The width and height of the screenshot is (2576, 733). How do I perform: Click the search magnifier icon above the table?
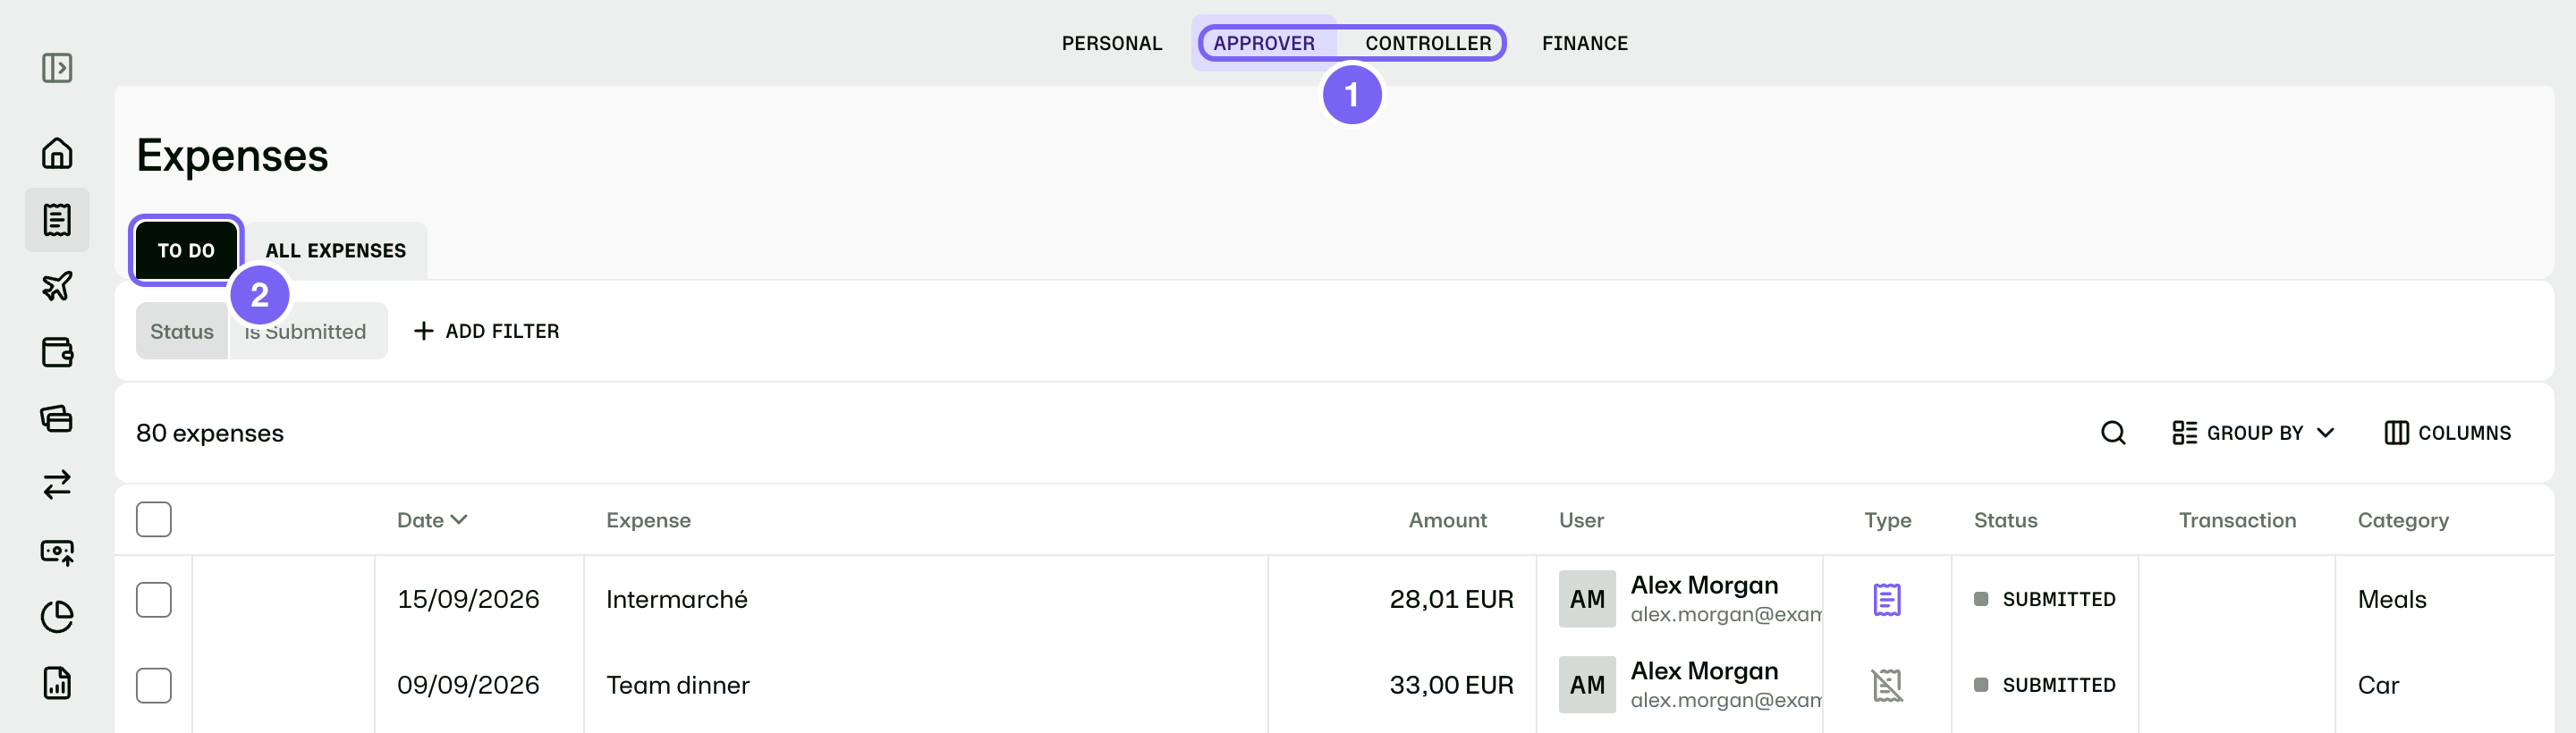click(2113, 433)
